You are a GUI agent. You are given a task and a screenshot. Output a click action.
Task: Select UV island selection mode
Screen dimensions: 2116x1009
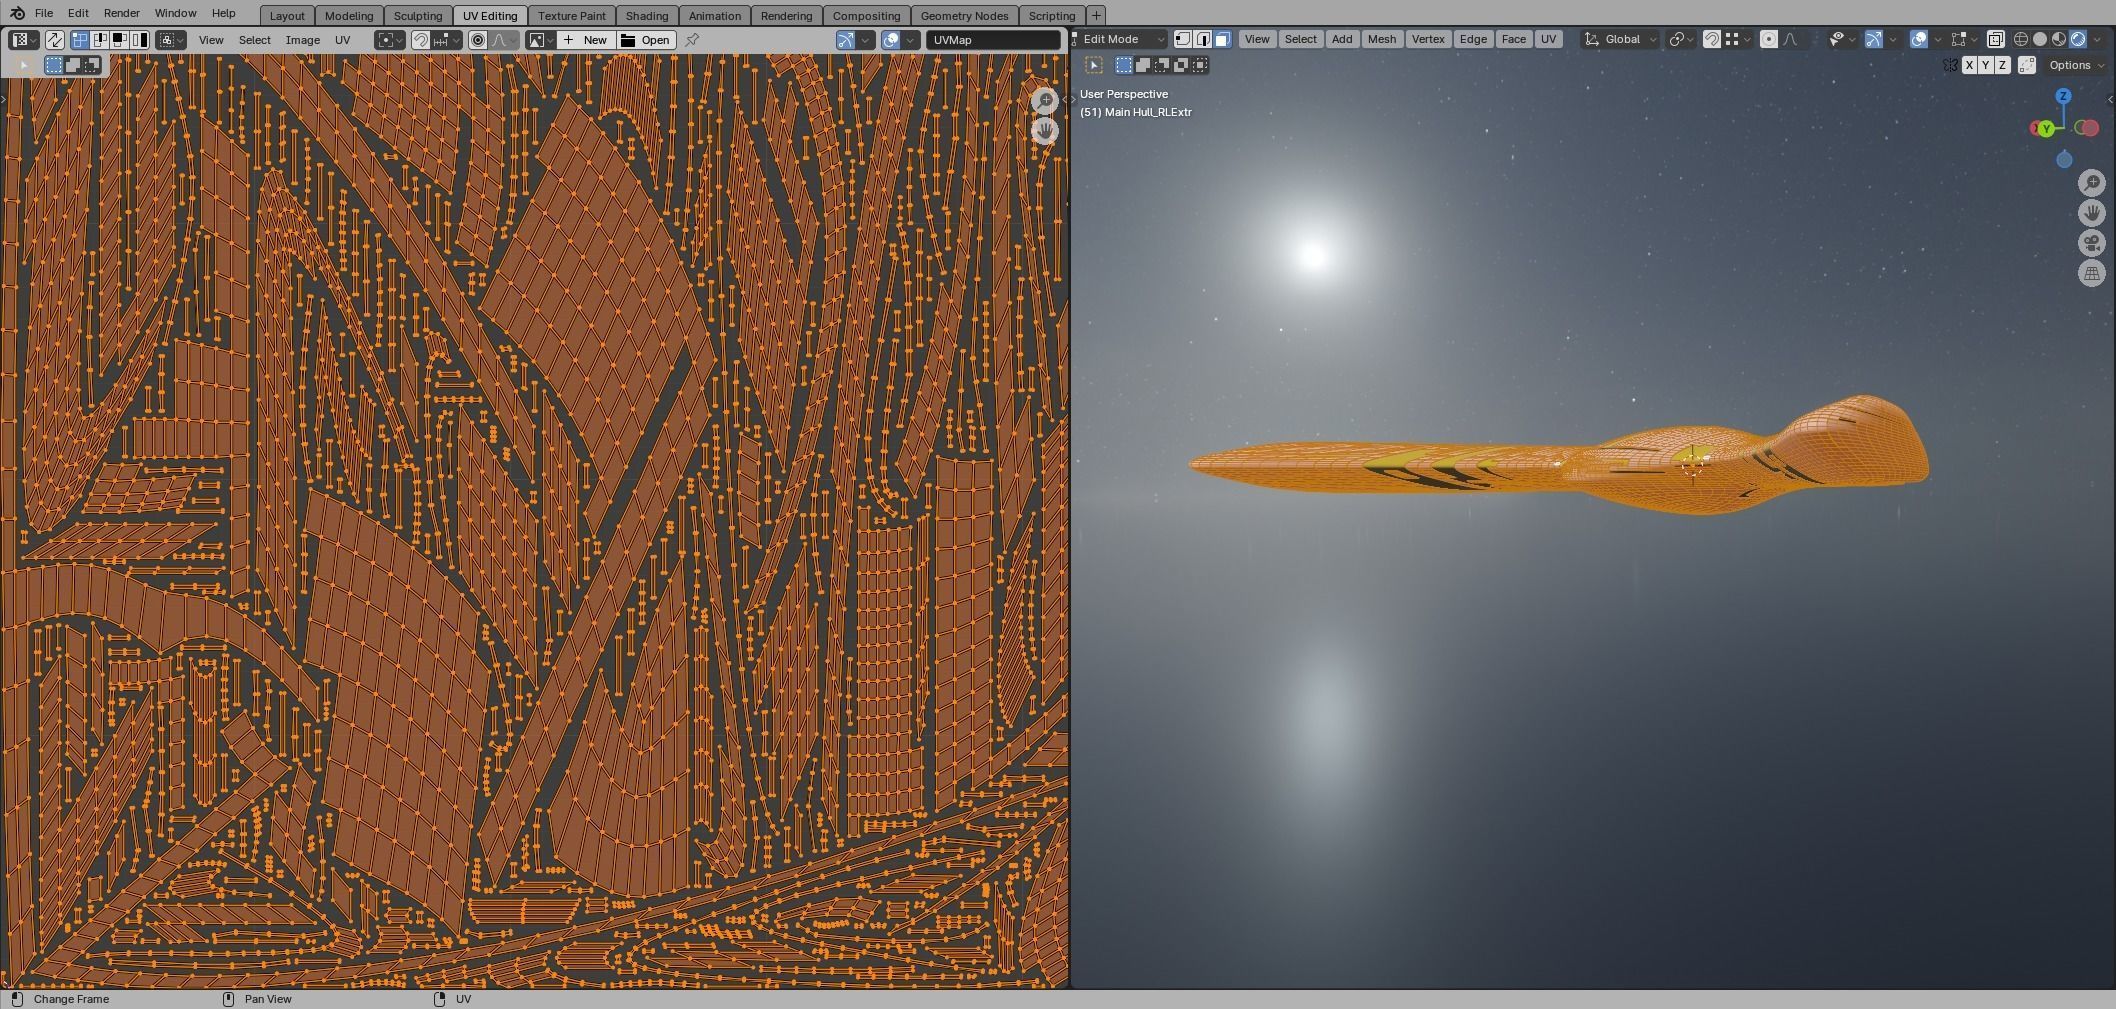(x=139, y=40)
